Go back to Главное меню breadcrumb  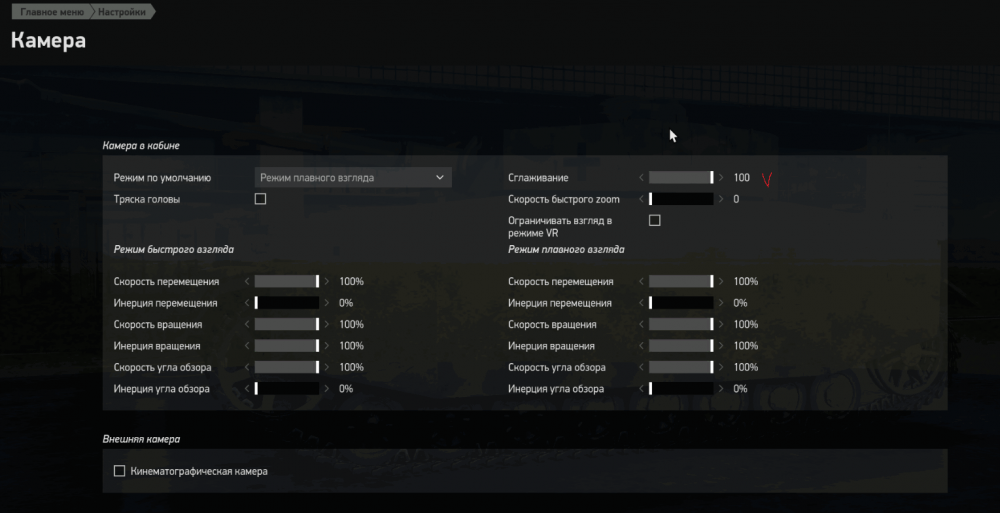point(50,11)
